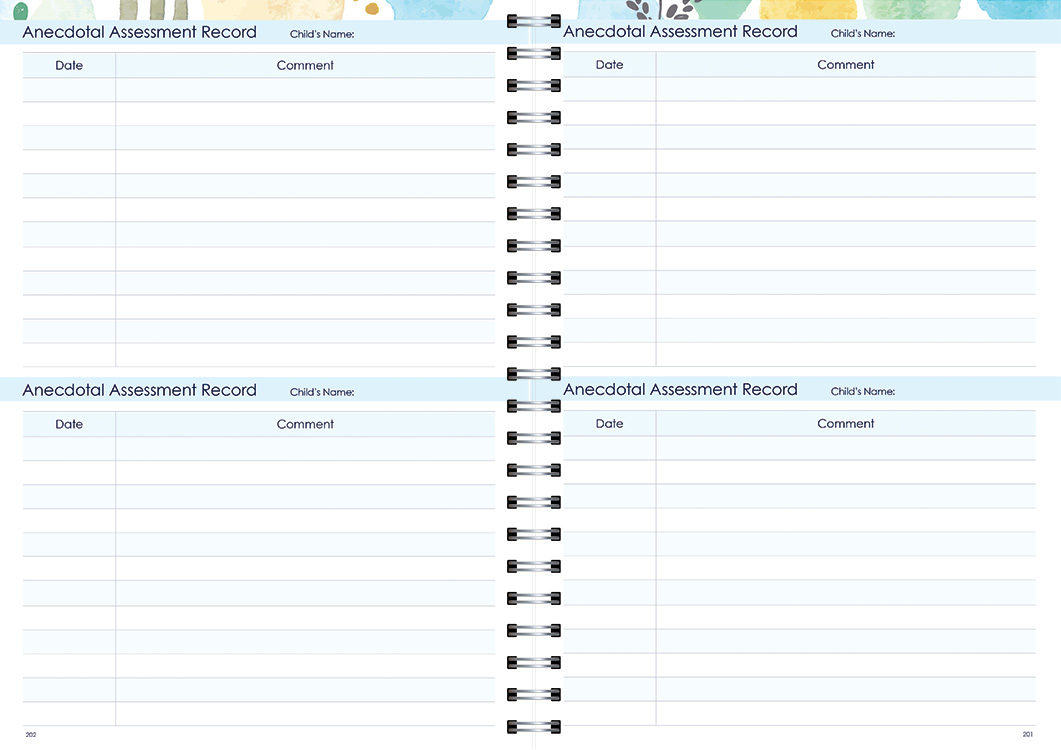Screen dimensions: 1061x750
Task: Select the bottom-right Anecdotal Assessment Record heading
Action: tap(680, 389)
